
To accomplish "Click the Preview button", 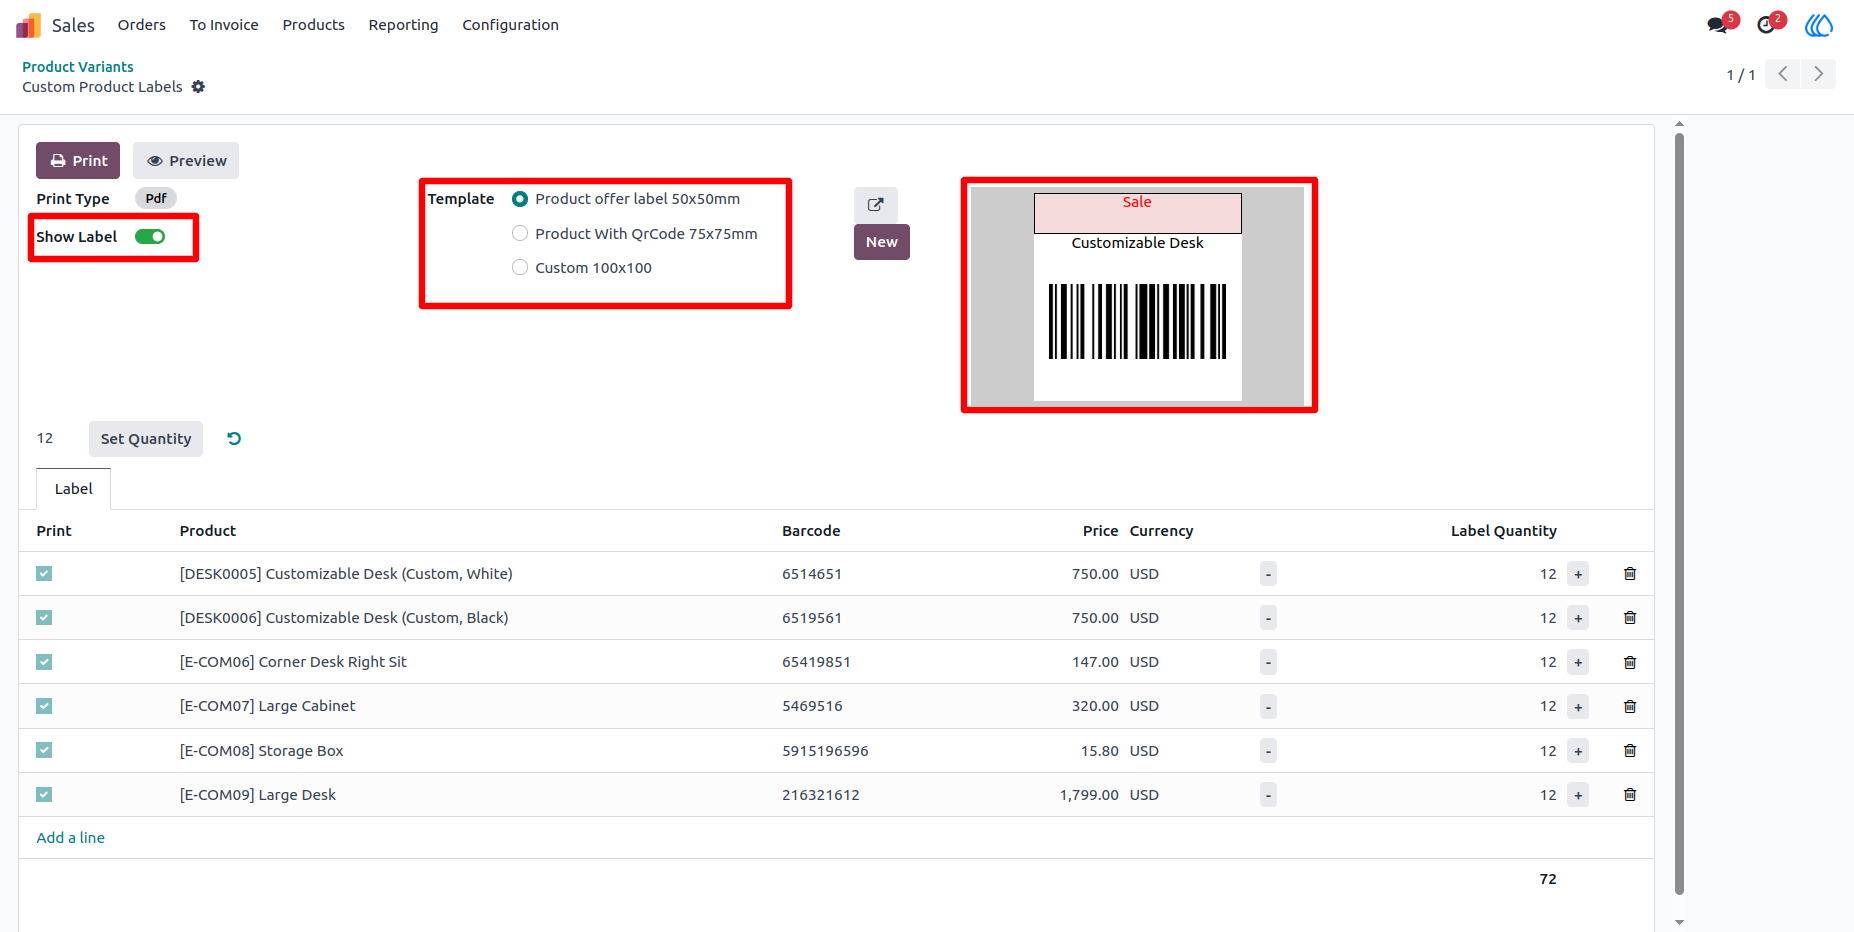I will [x=186, y=161].
